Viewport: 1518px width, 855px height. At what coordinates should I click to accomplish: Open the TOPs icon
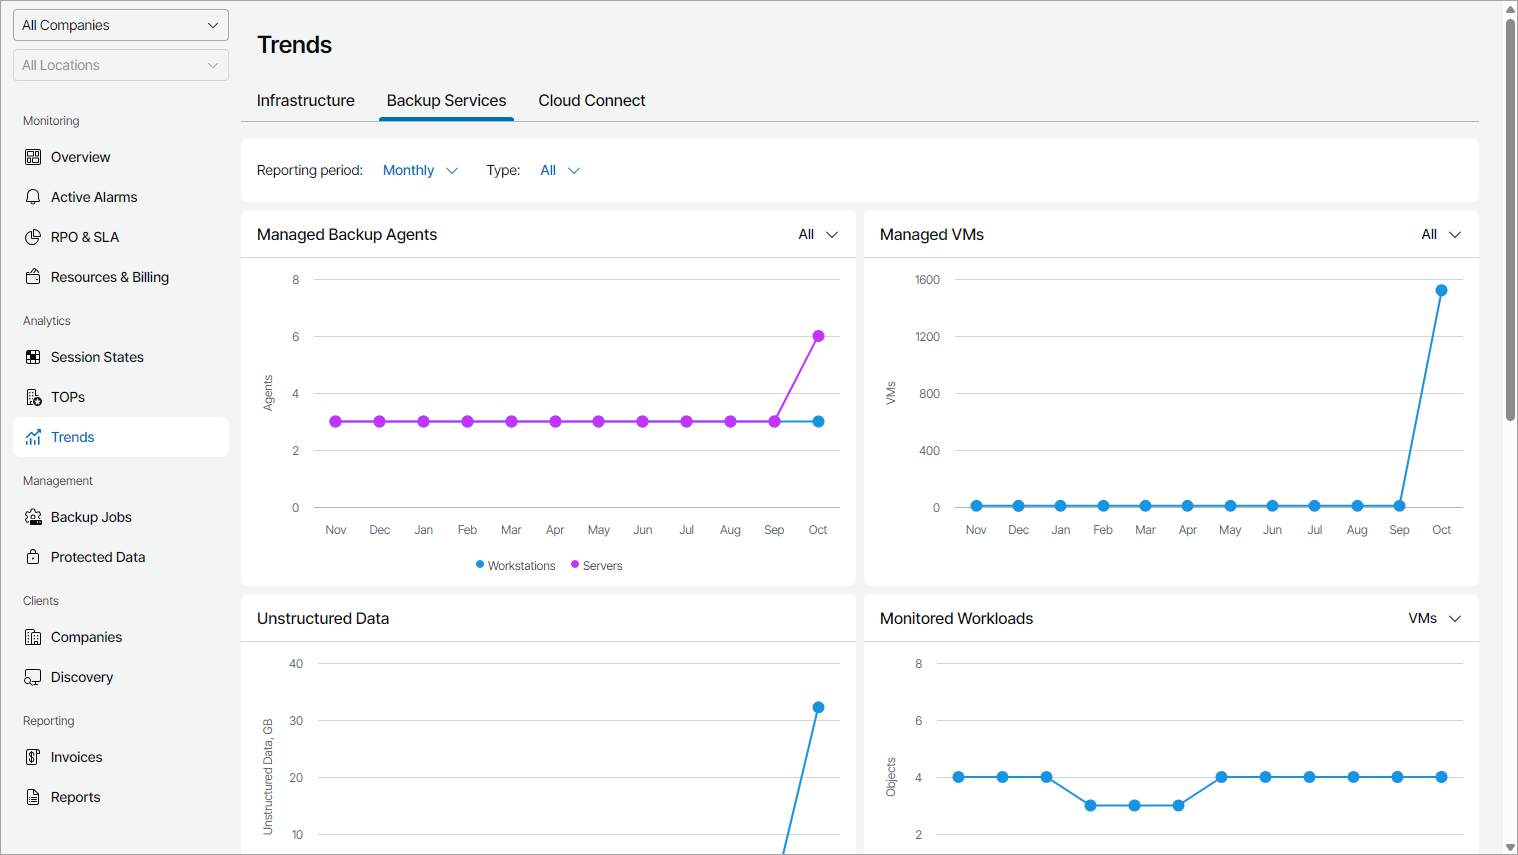tap(33, 397)
